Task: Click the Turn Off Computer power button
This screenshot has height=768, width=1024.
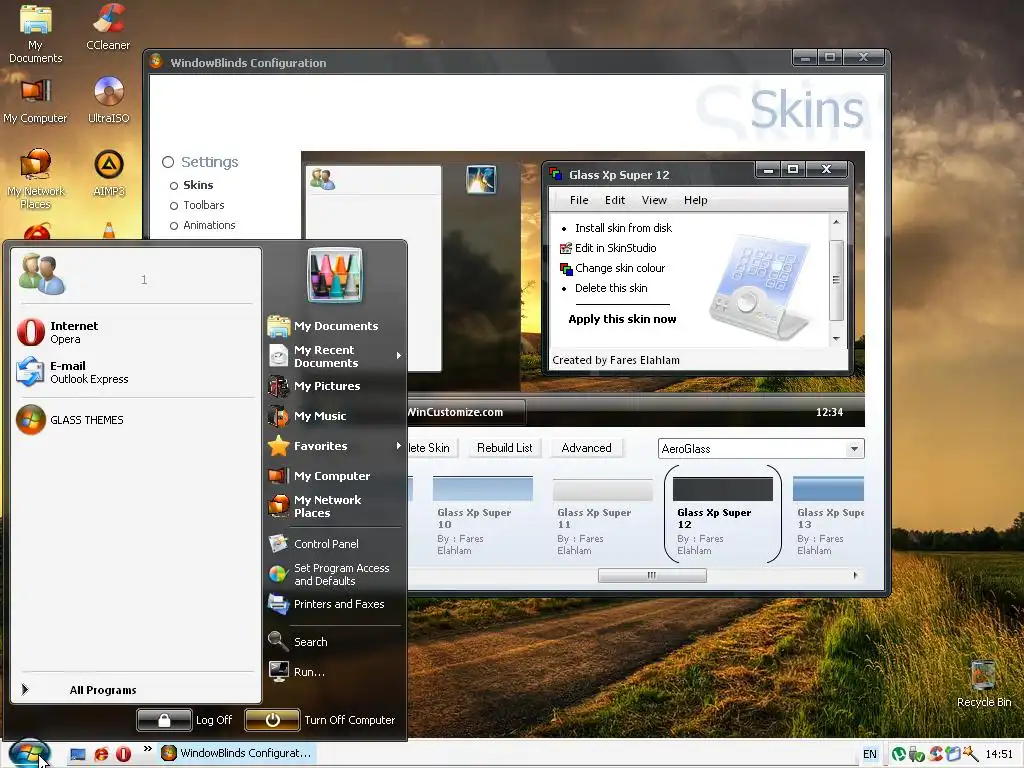Action: point(272,720)
